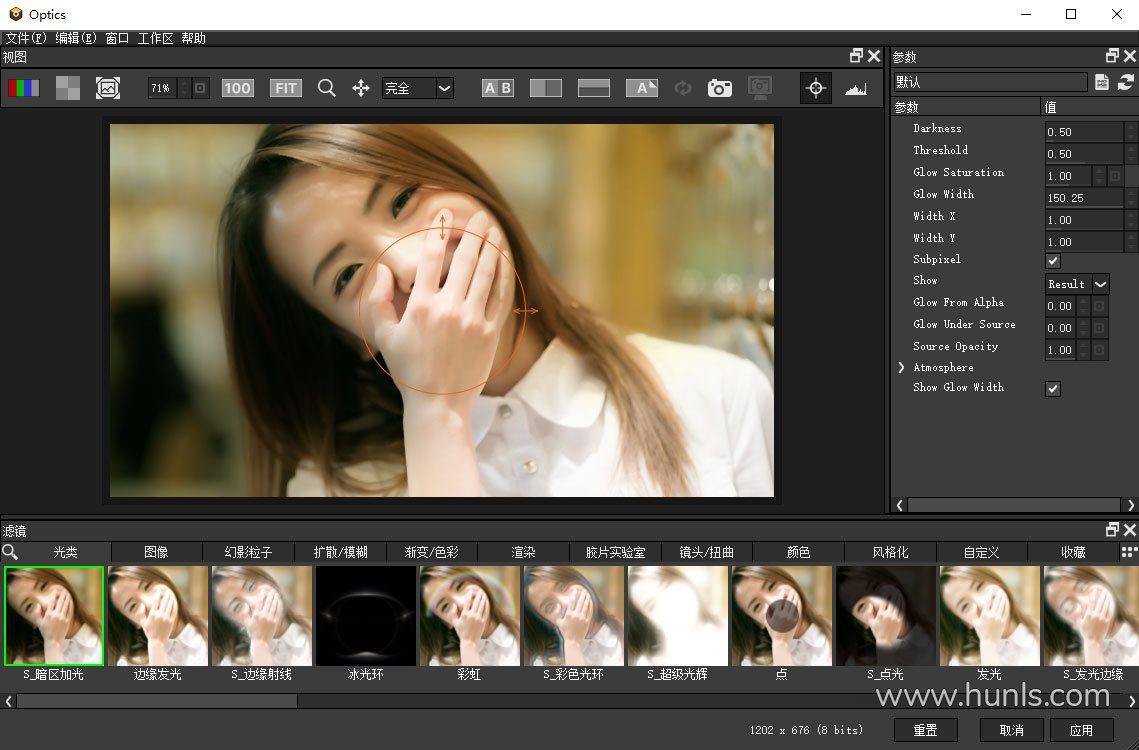
Task: Activate the pan move tool
Action: (361, 88)
